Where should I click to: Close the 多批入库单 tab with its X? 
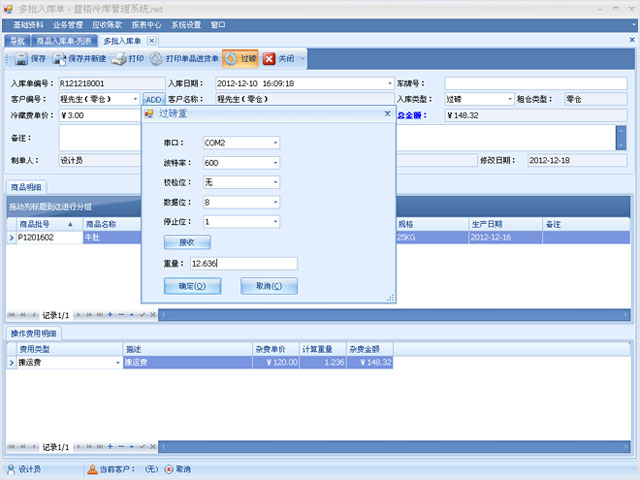tap(151, 40)
